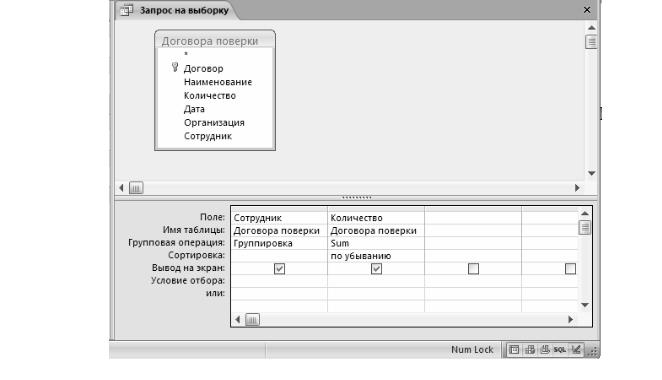The width and height of the screenshot is (662, 380).
Task: Click table name cell under Количество column
Action: (376, 231)
